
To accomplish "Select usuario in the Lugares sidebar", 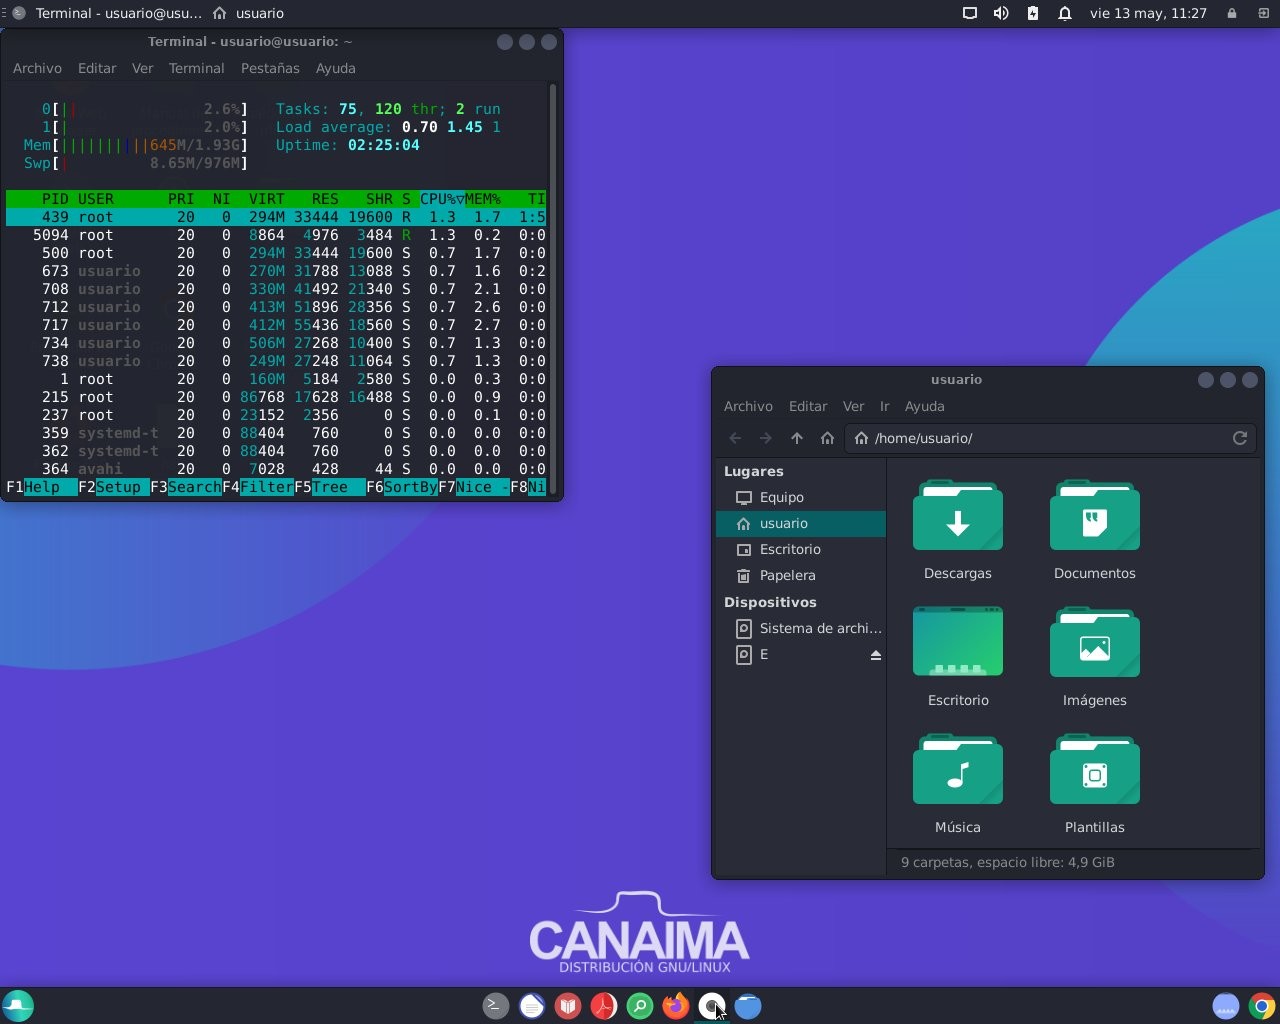I will tap(801, 523).
